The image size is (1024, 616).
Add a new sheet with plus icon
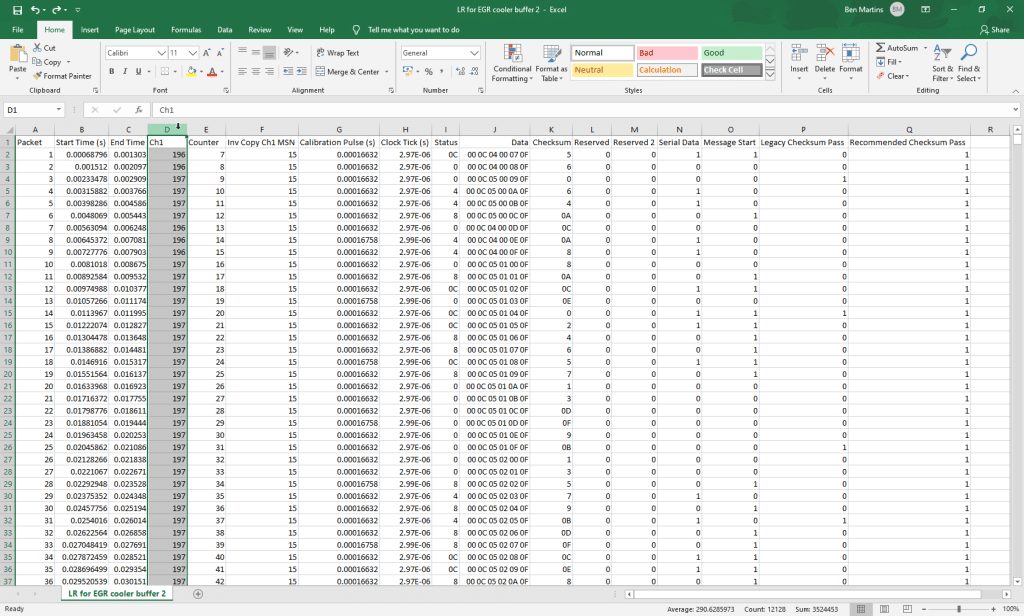pos(198,594)
